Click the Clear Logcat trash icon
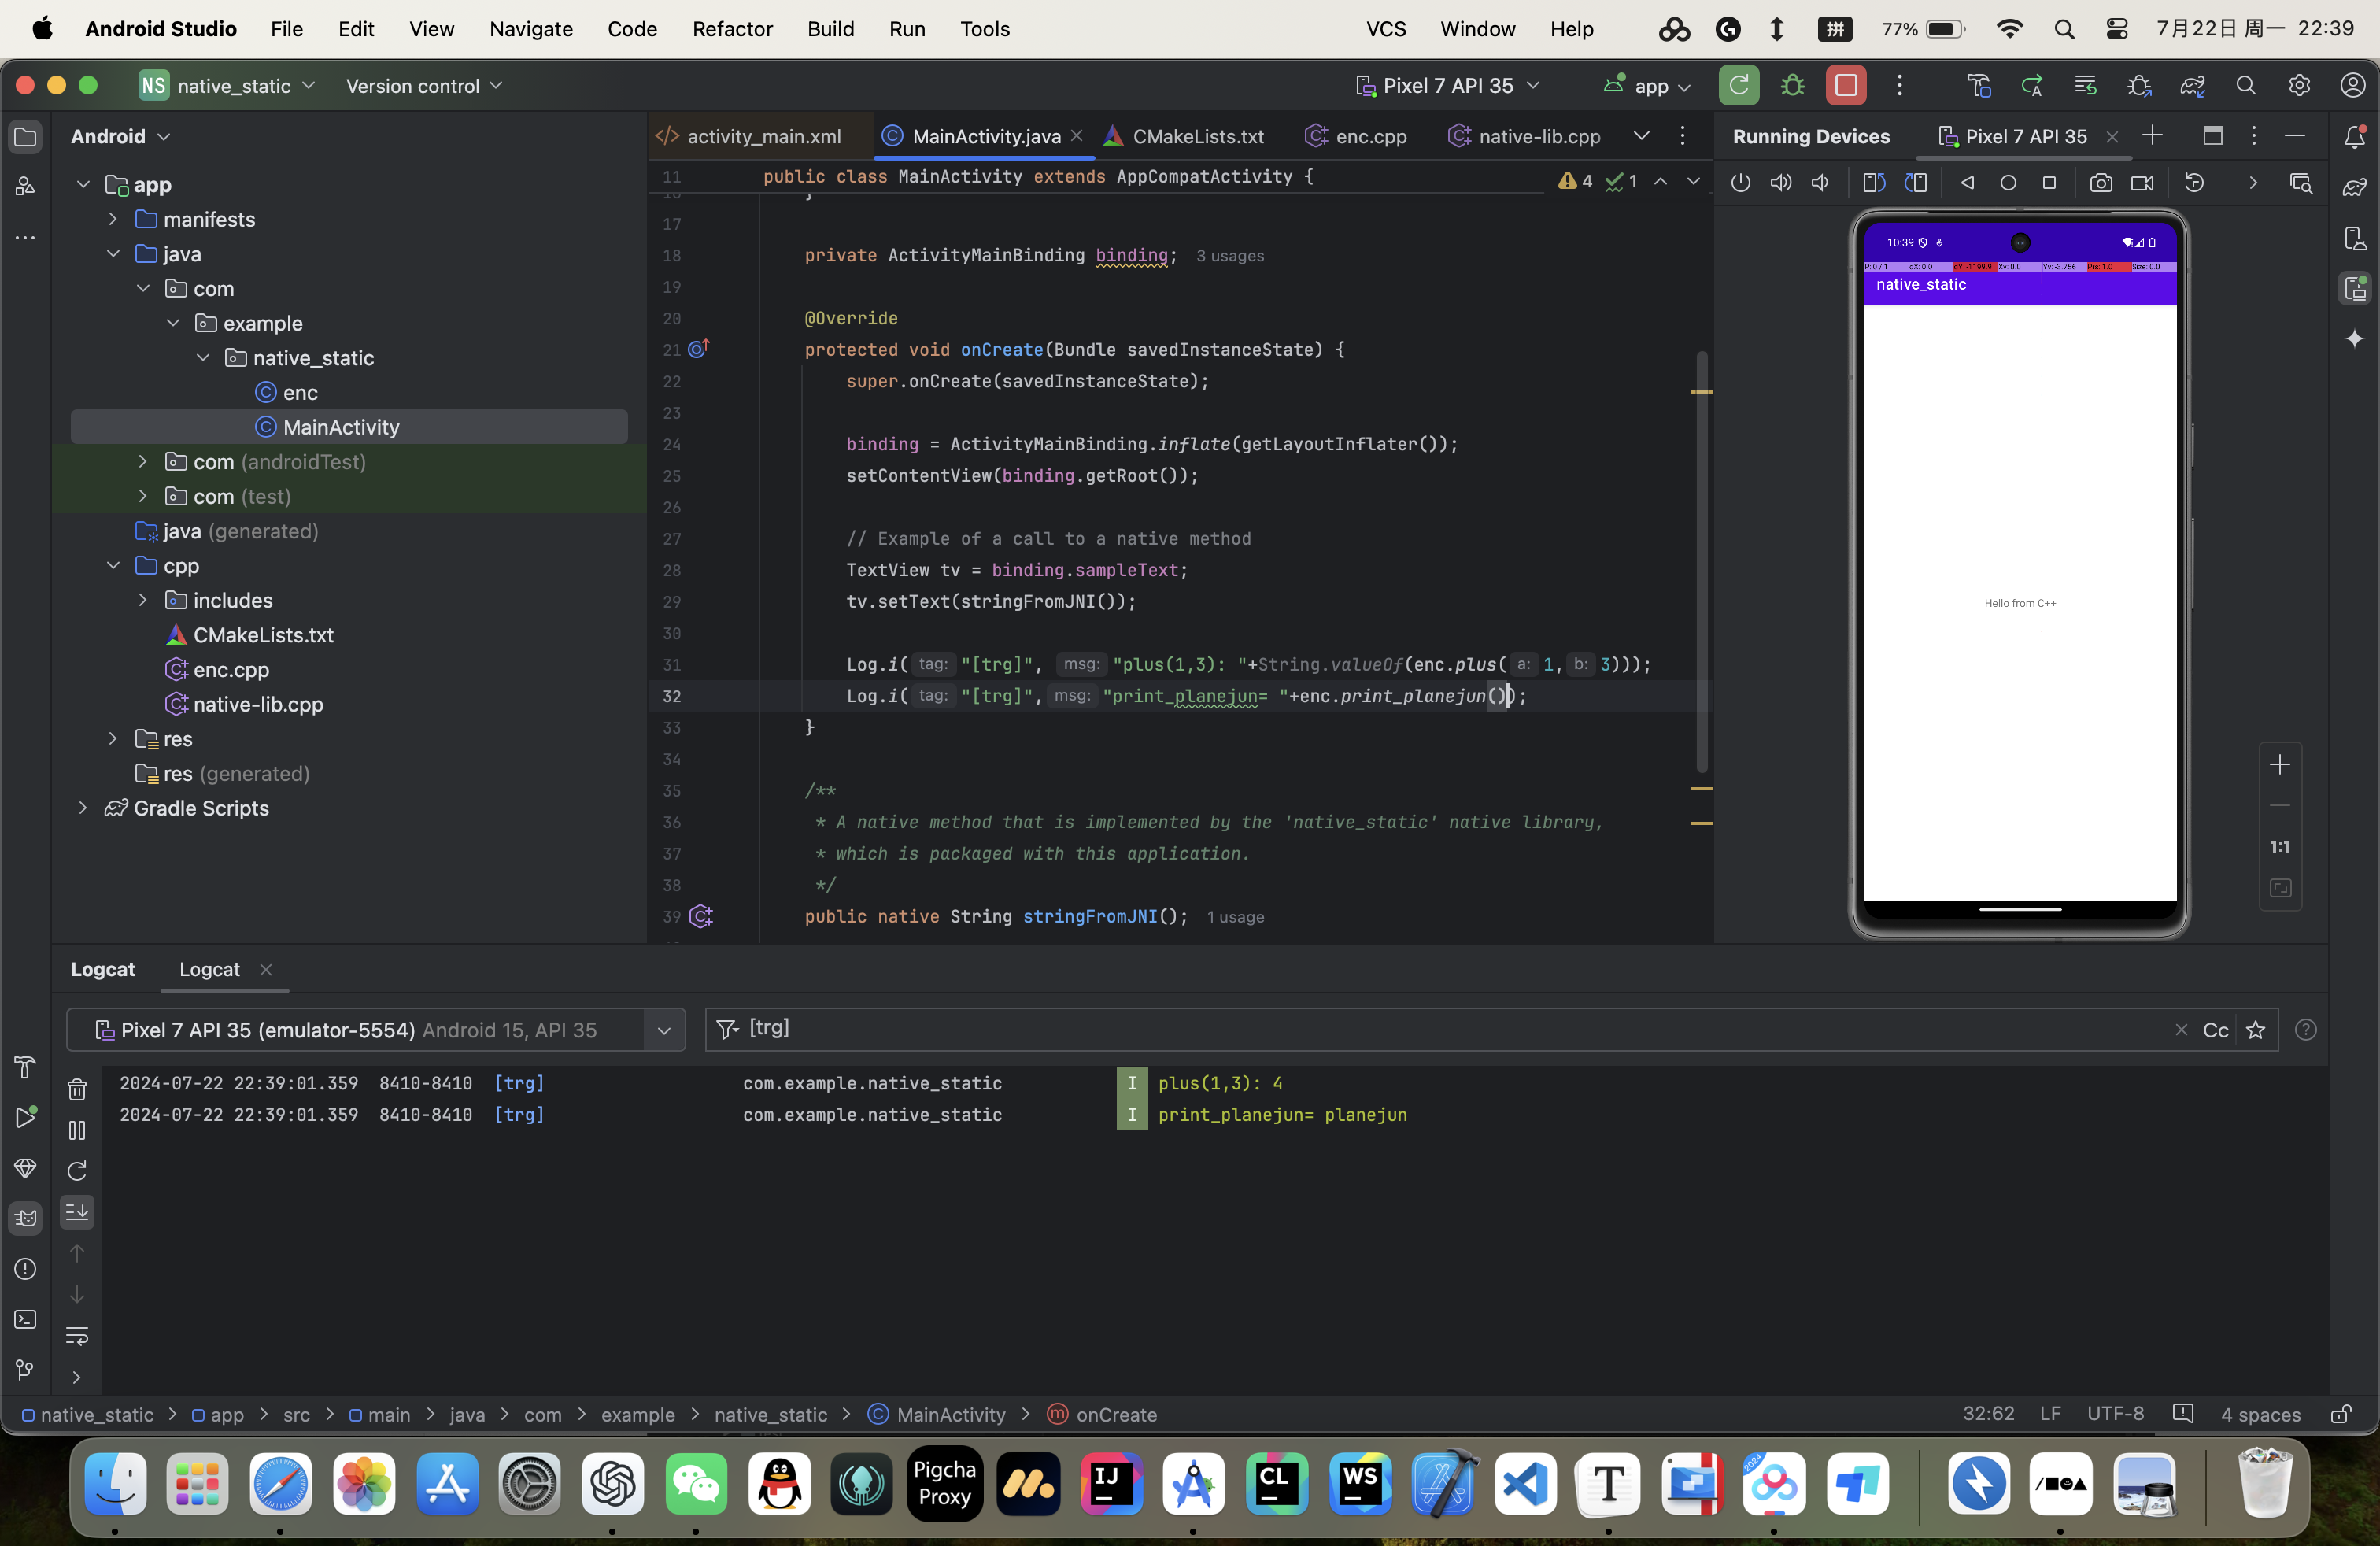 pyautogui.click(x=77, y=1089)
